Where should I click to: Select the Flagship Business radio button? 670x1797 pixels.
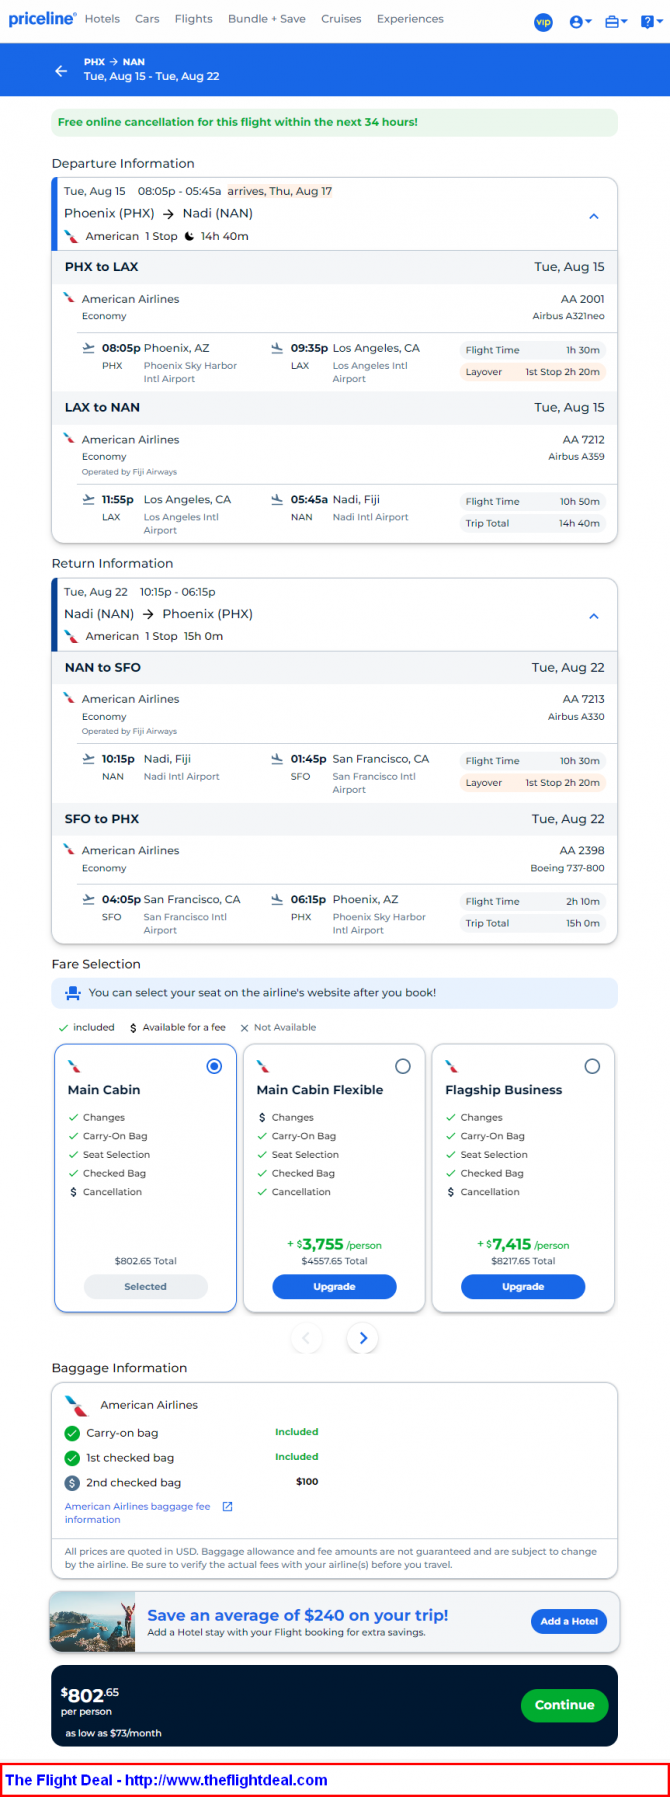coord(592,1067)
